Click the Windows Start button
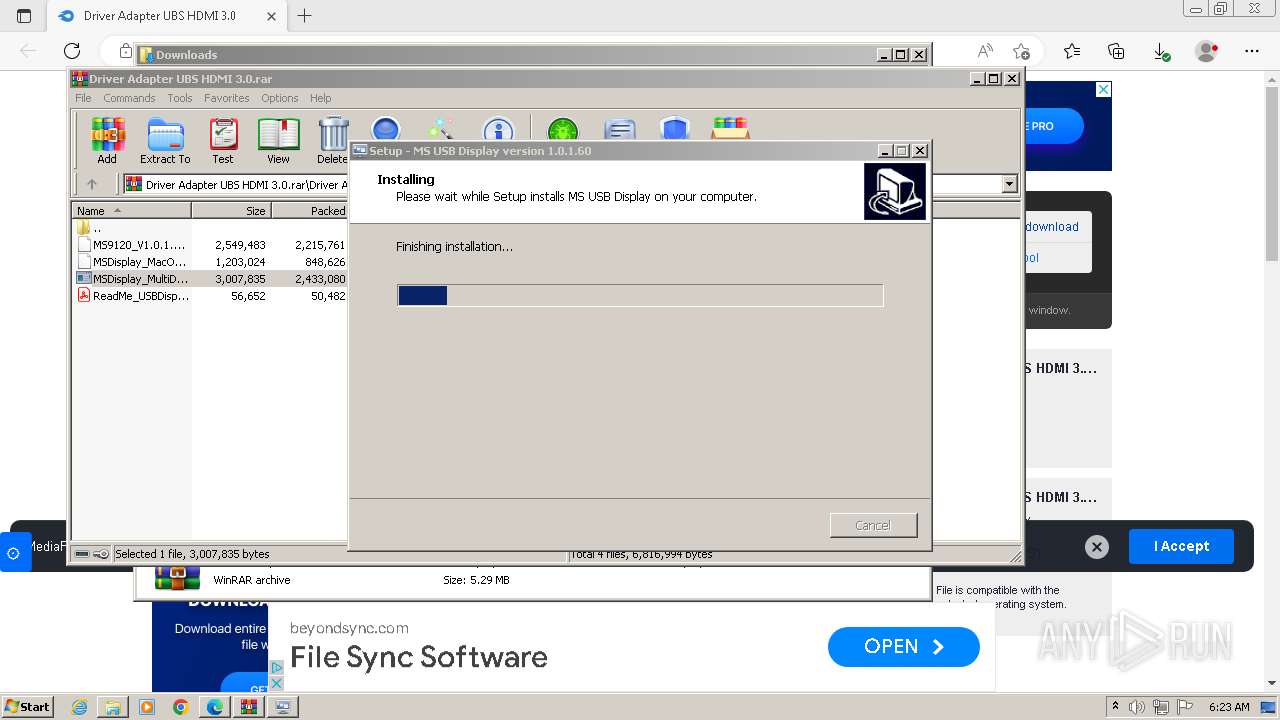The height and width of the screenshot is (720, 1280). [28, 706]
